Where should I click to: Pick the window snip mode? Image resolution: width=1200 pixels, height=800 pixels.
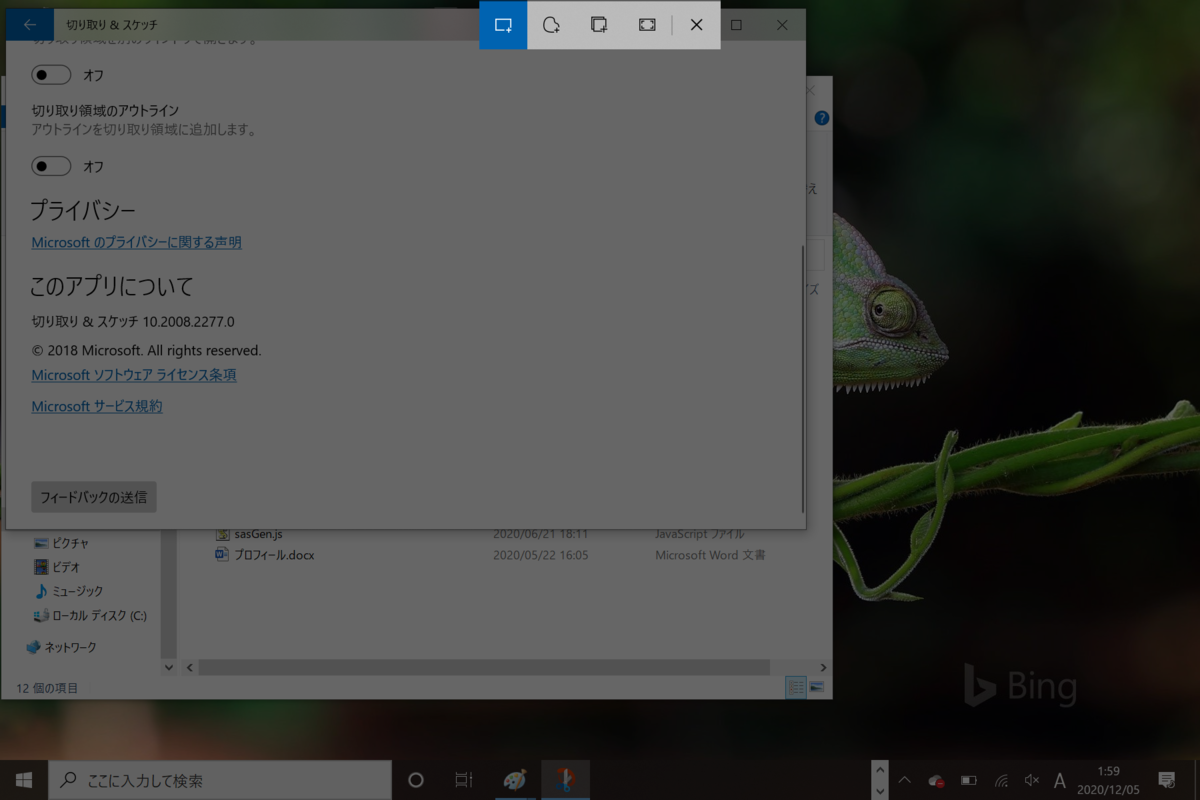click(x=599, y=25)
